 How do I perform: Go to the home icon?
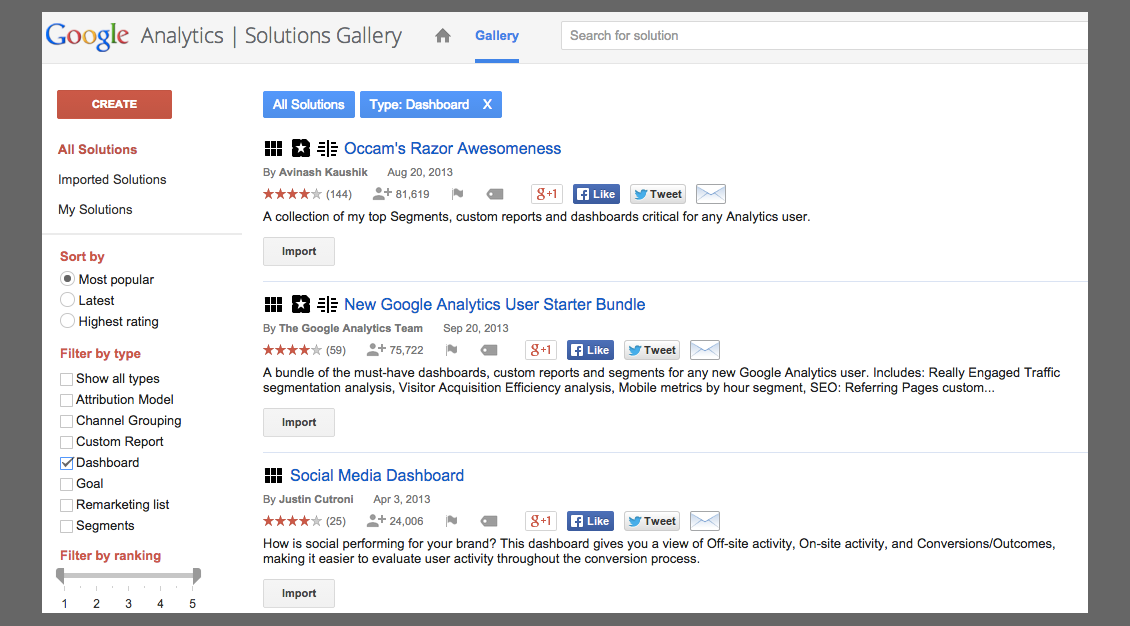(x=442, y=35)
